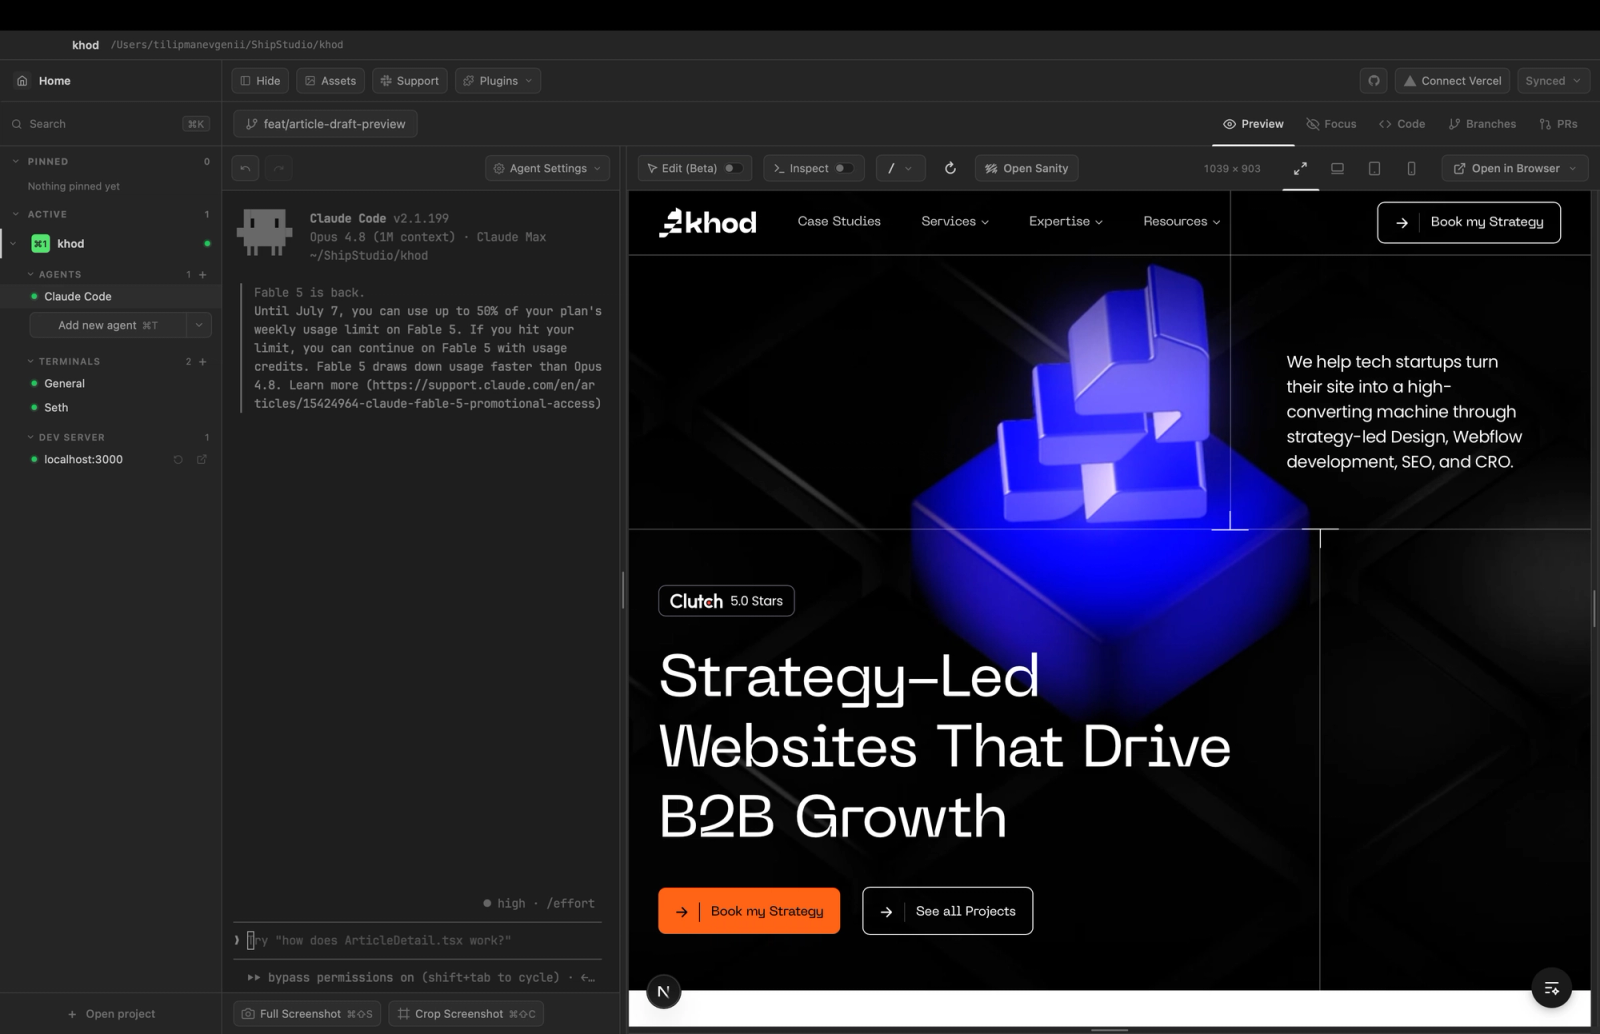Click the Hide button
Viewport: 1600px width, 1034px height.
click(260, 81)
